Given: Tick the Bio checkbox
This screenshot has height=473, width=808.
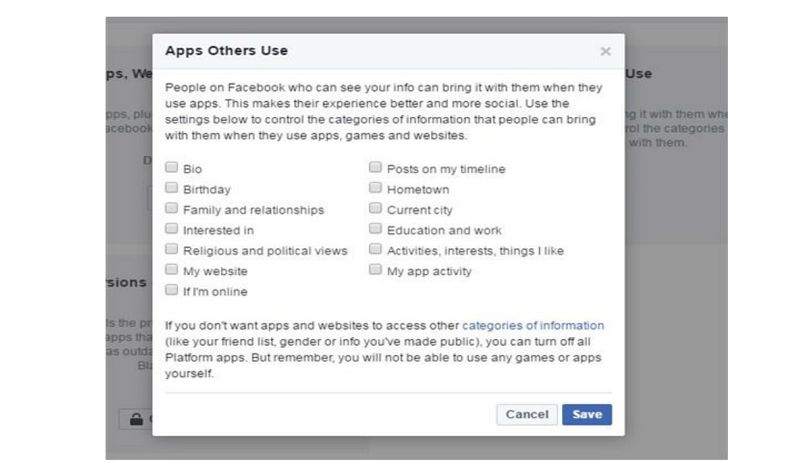Looking at the screenshot, I should (x=172, y=167).
